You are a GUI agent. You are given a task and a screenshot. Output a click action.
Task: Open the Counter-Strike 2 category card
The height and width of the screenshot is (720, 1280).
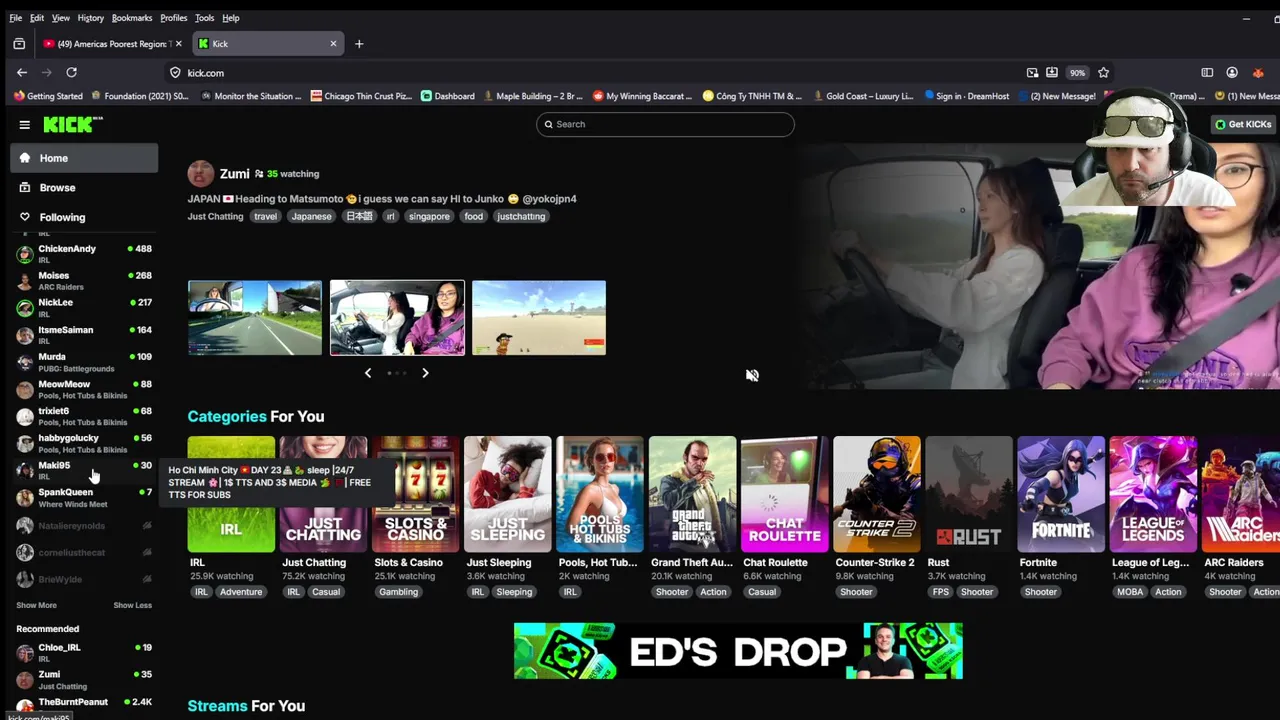[x=876, y=494]
